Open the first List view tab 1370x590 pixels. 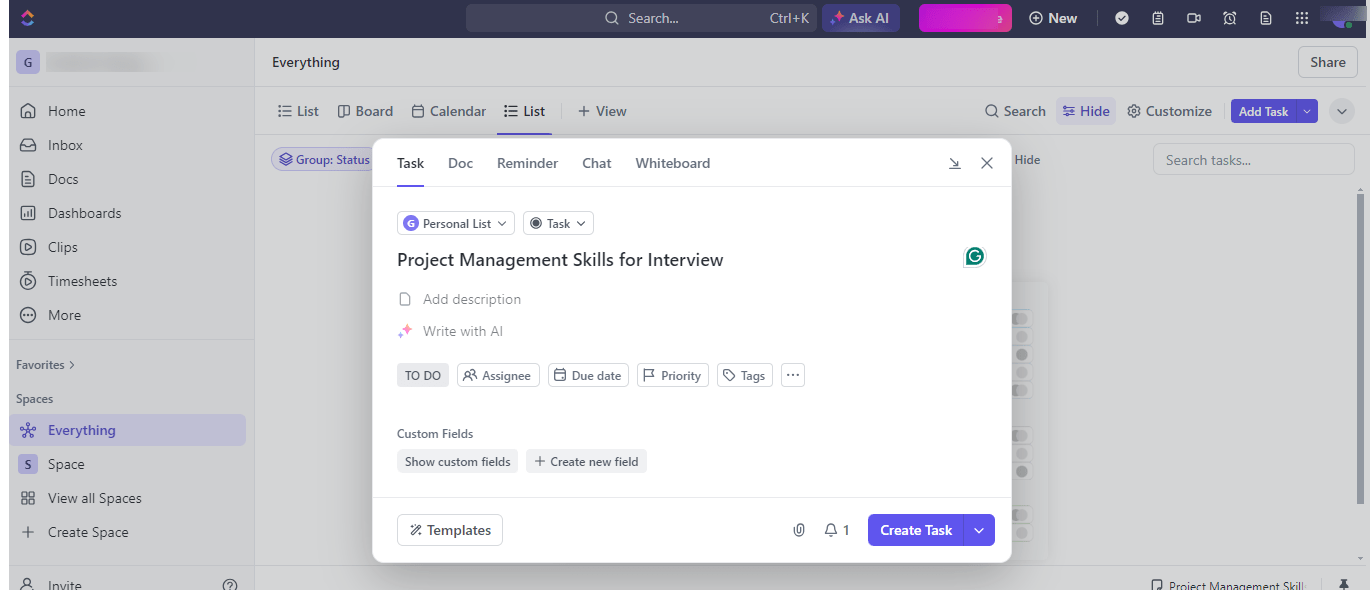tap(297, 111)
